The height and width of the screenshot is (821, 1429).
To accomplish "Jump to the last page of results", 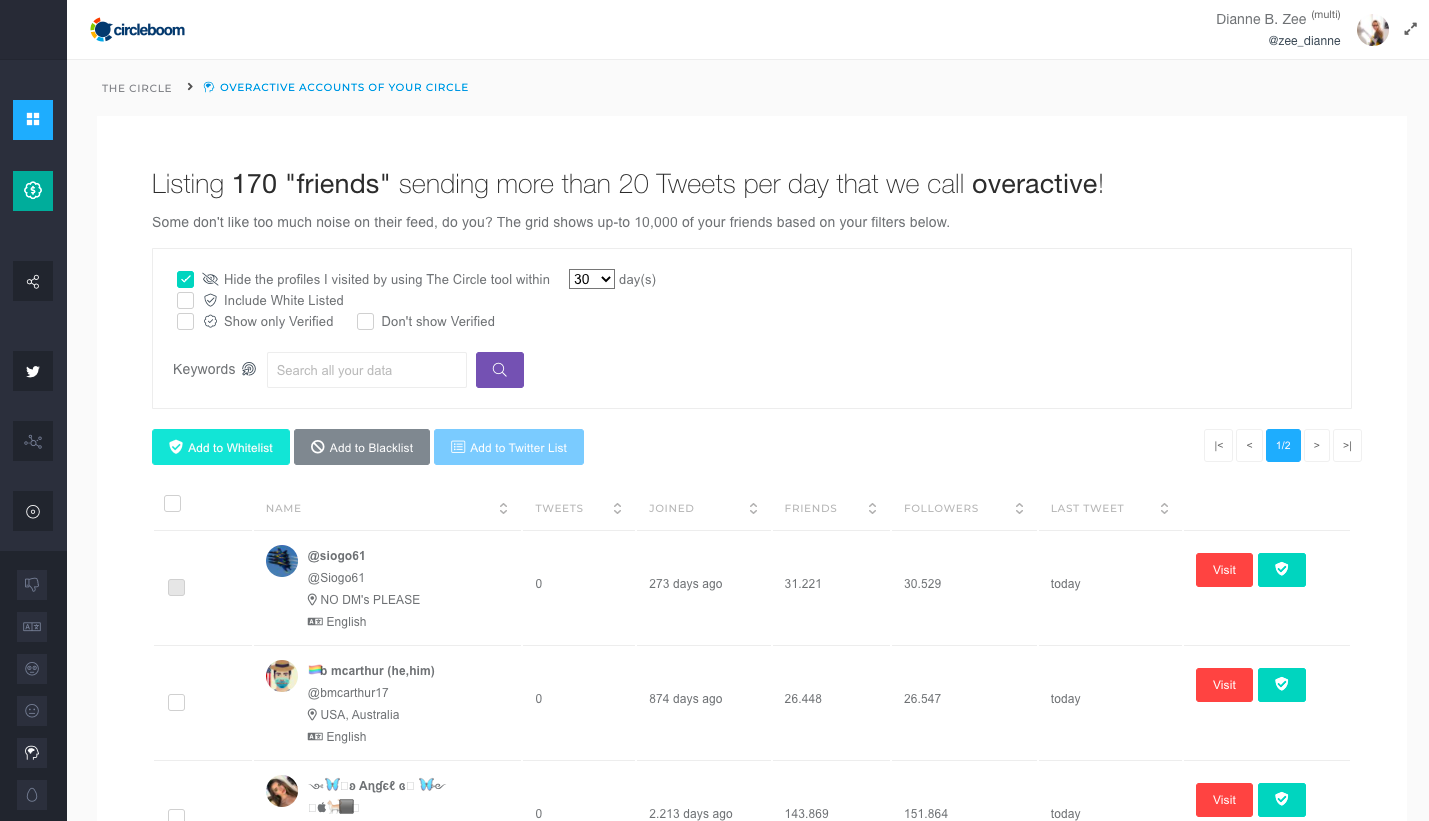I will coord(1347,445).
